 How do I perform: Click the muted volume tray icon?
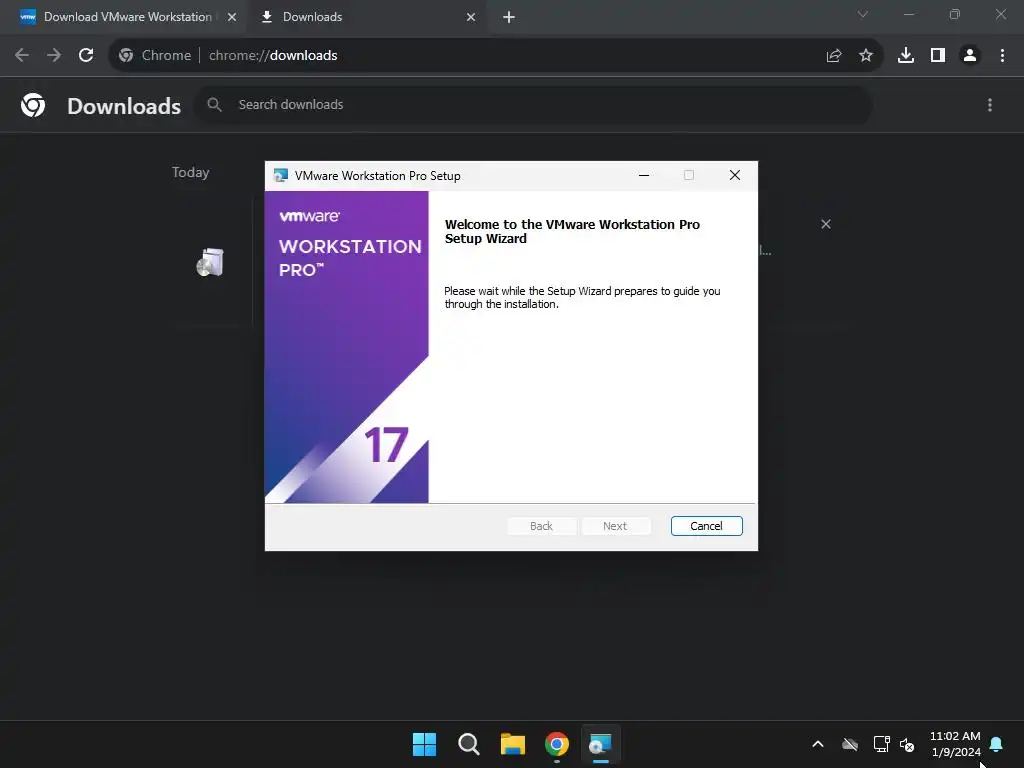pyautogui.click(x=907, y=744)
